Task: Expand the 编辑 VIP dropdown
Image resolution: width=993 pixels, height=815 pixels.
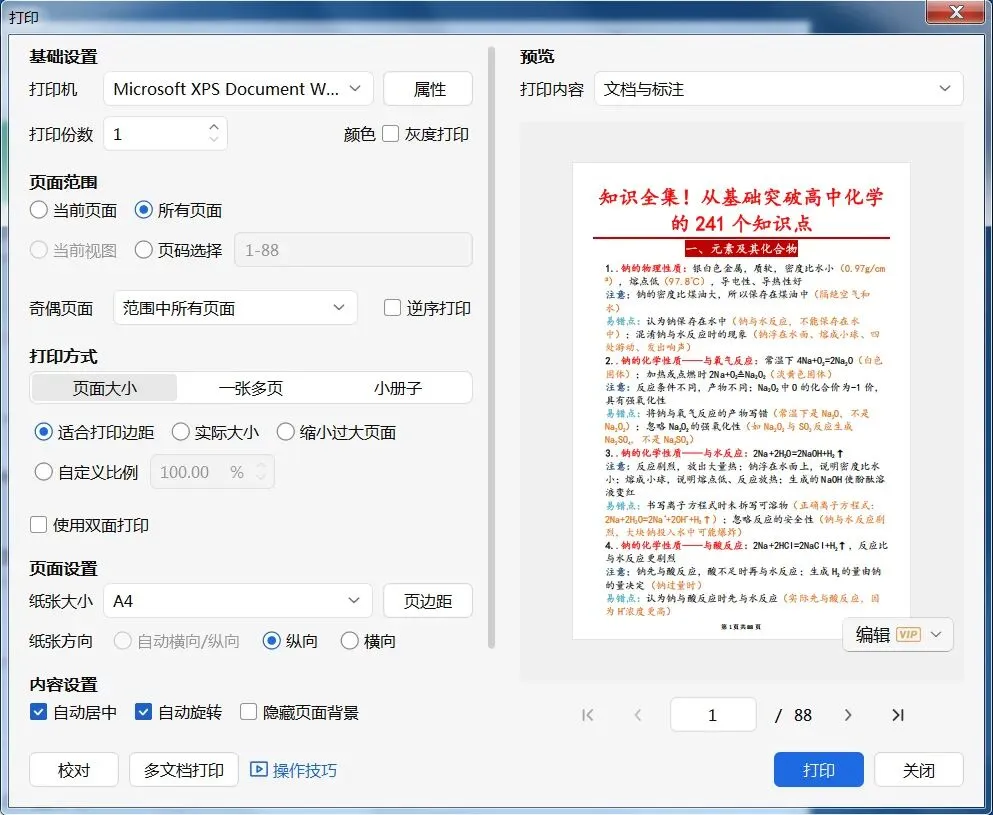Action: click(936, 635)
